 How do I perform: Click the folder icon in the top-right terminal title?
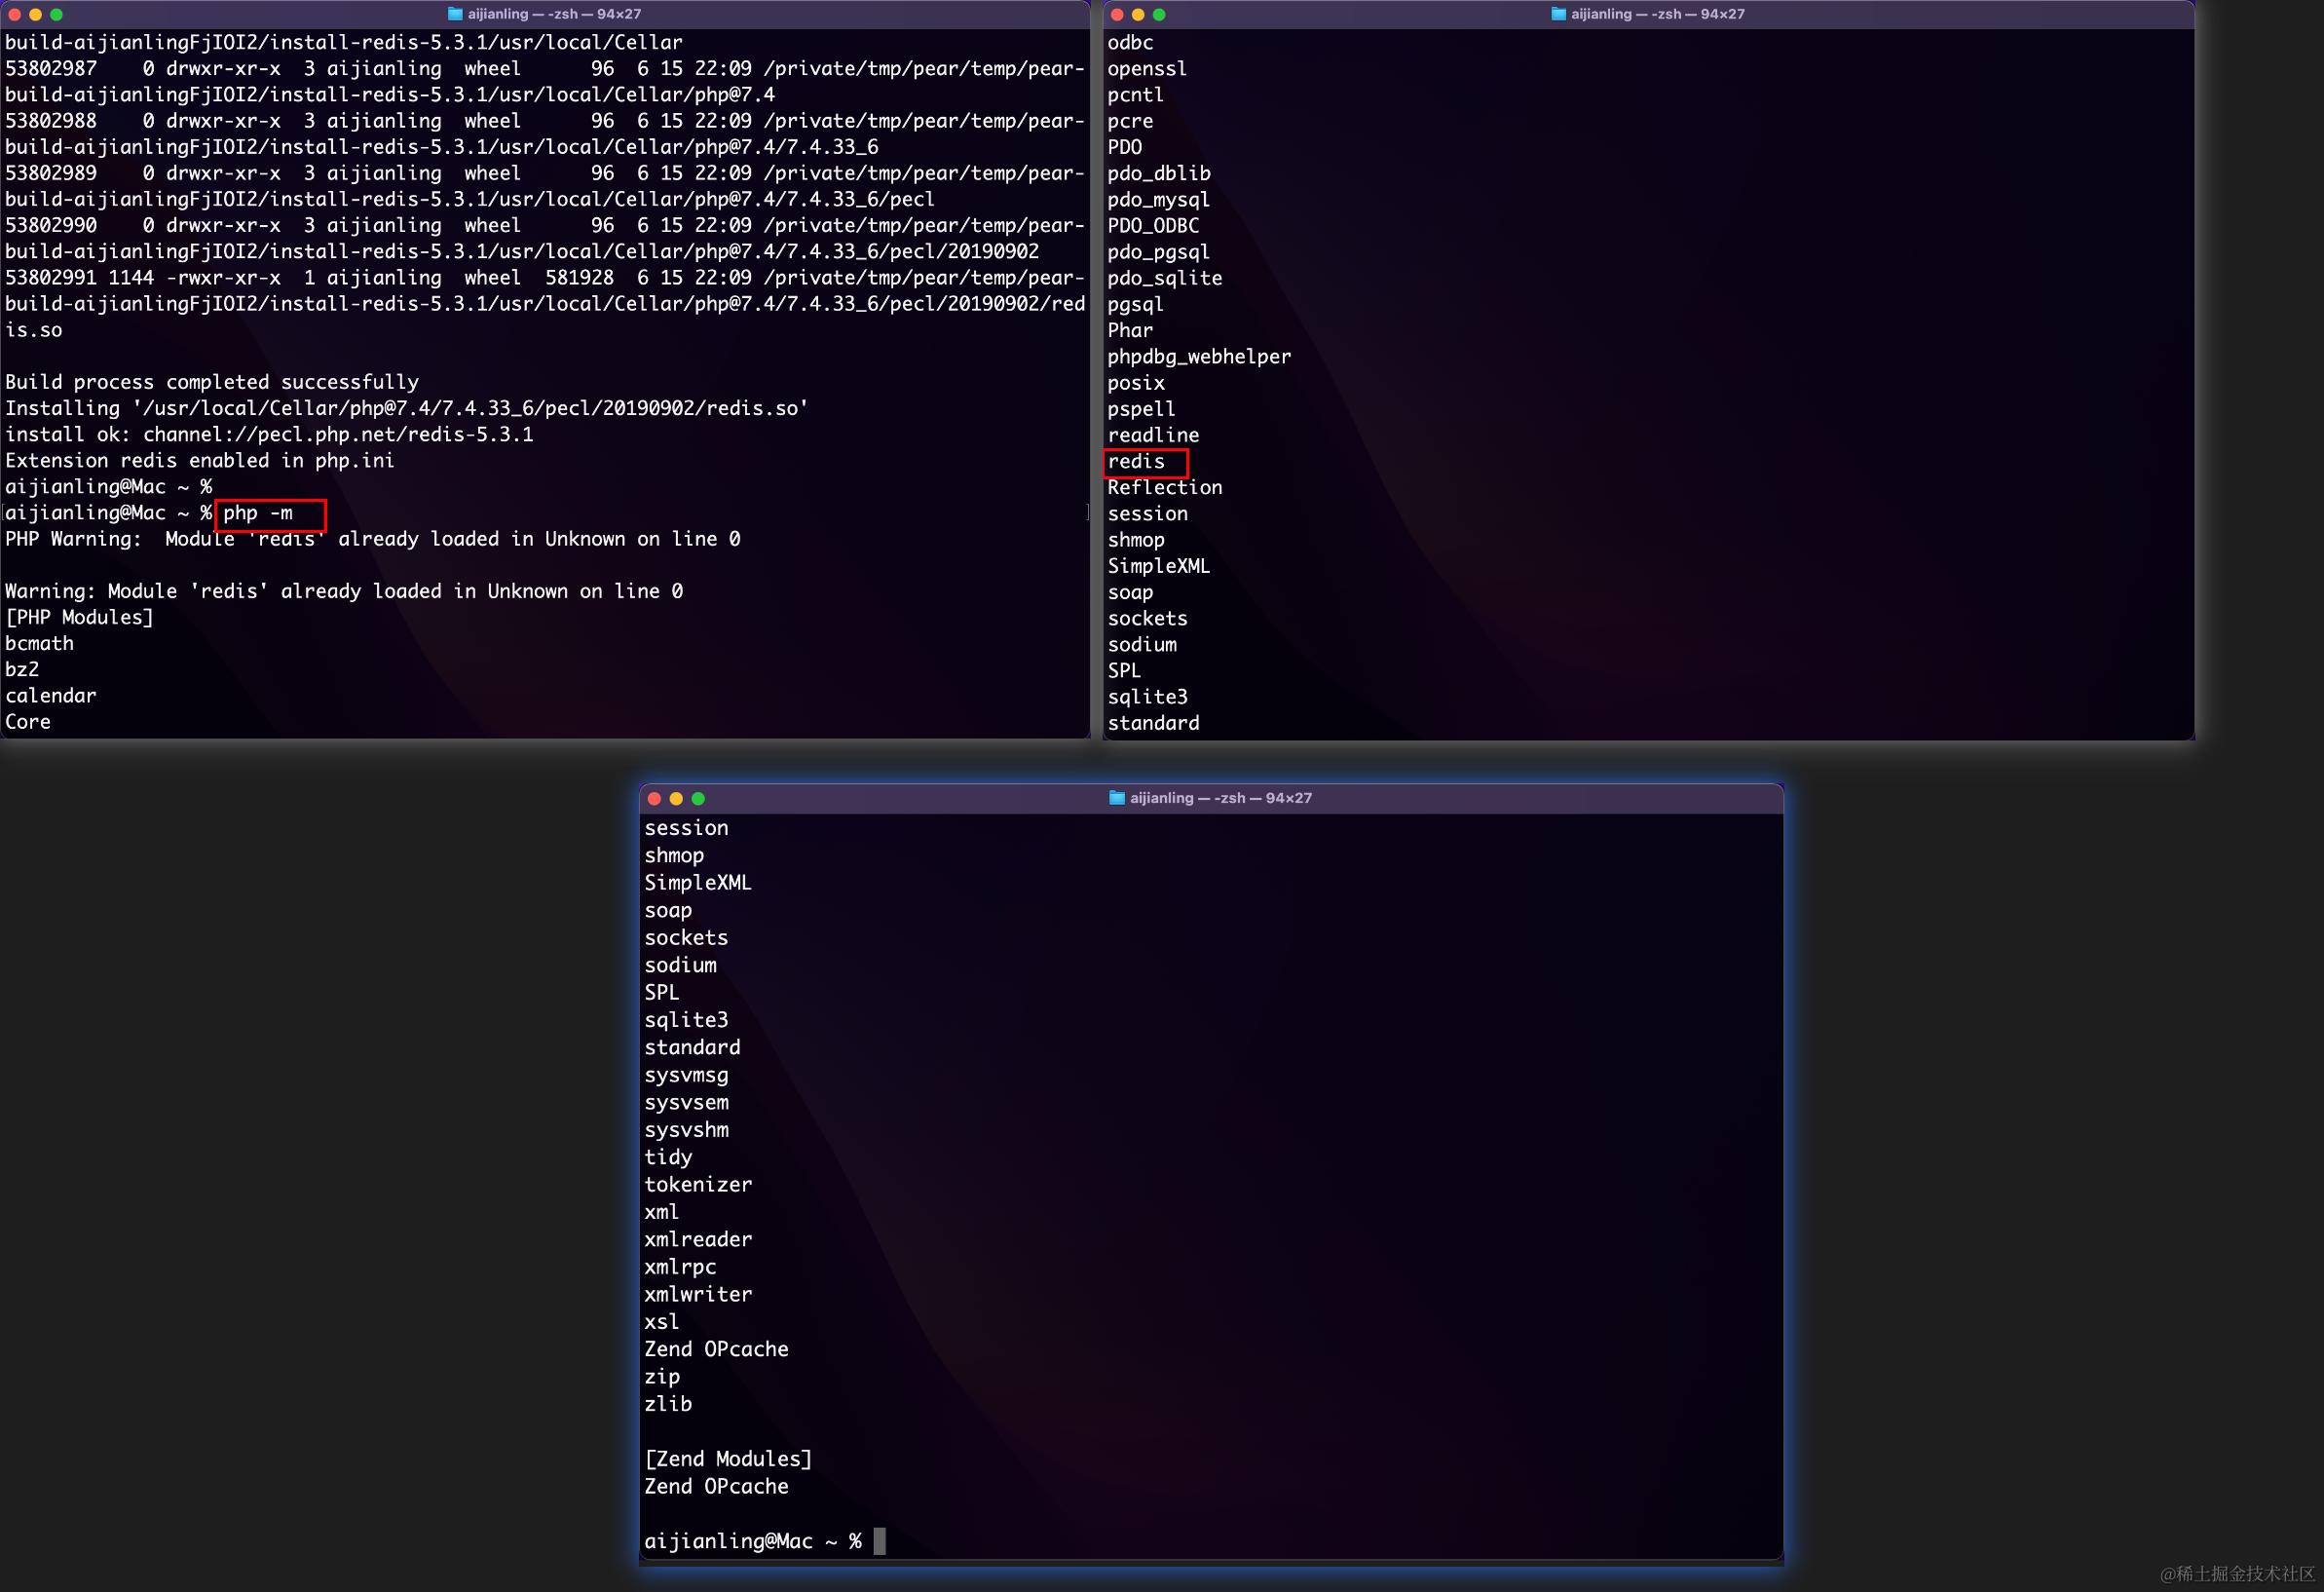tap(1558, 14)
